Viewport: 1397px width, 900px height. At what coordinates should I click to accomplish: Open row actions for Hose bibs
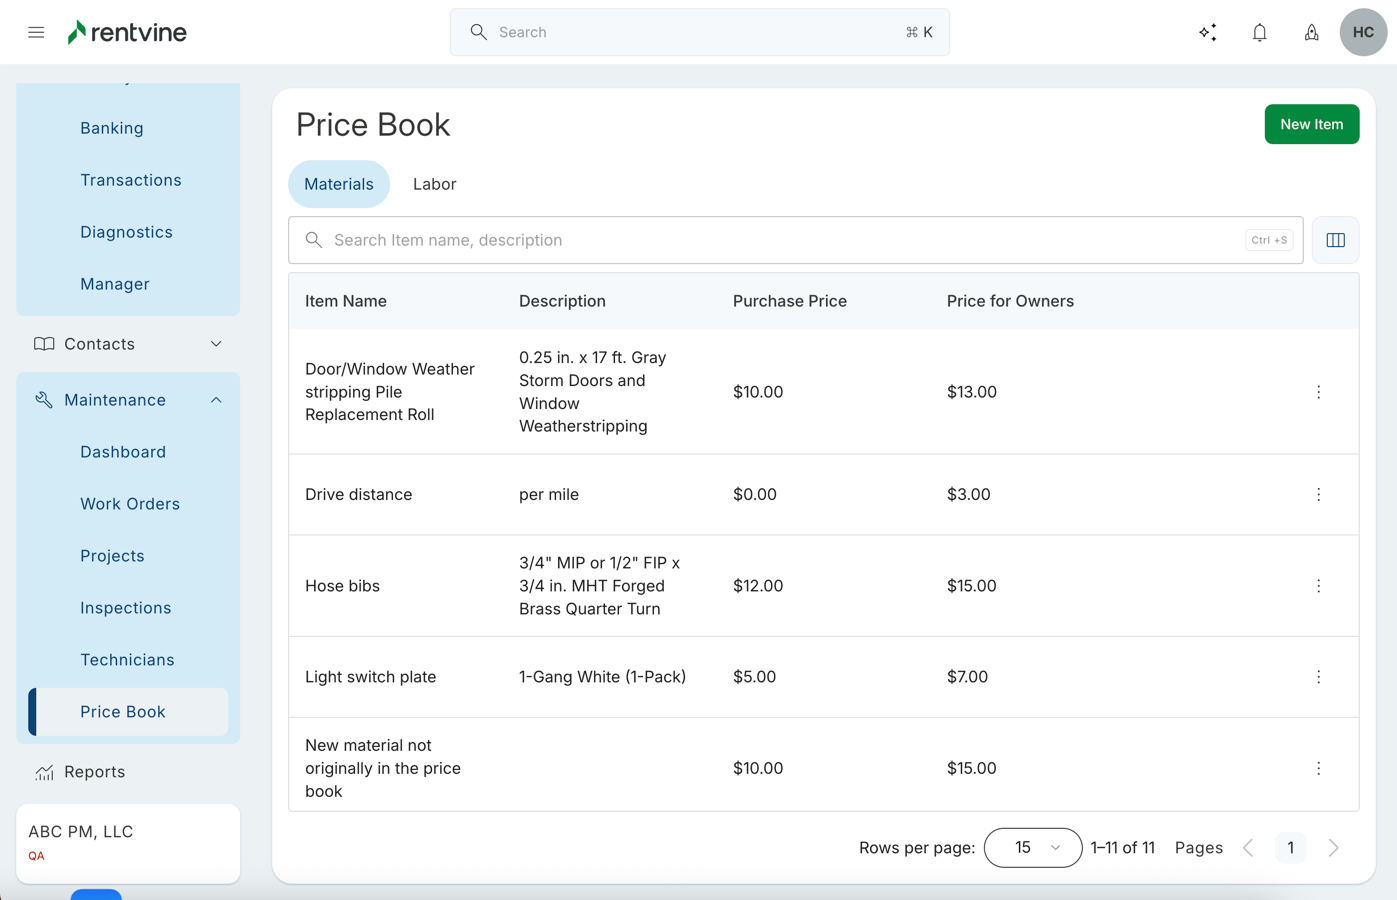[x=1318, y=586]
